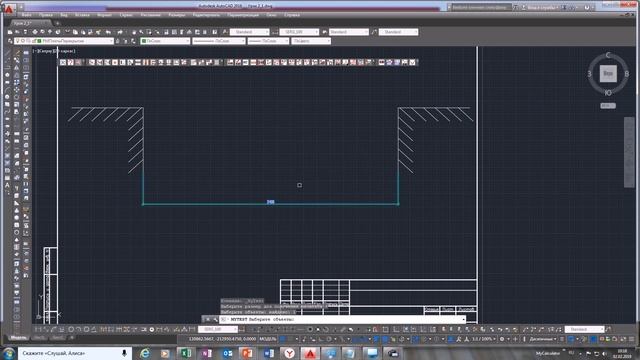Click in the command line input field
The width and height of the screenshot is (640, 360).
tap(343, 319)
